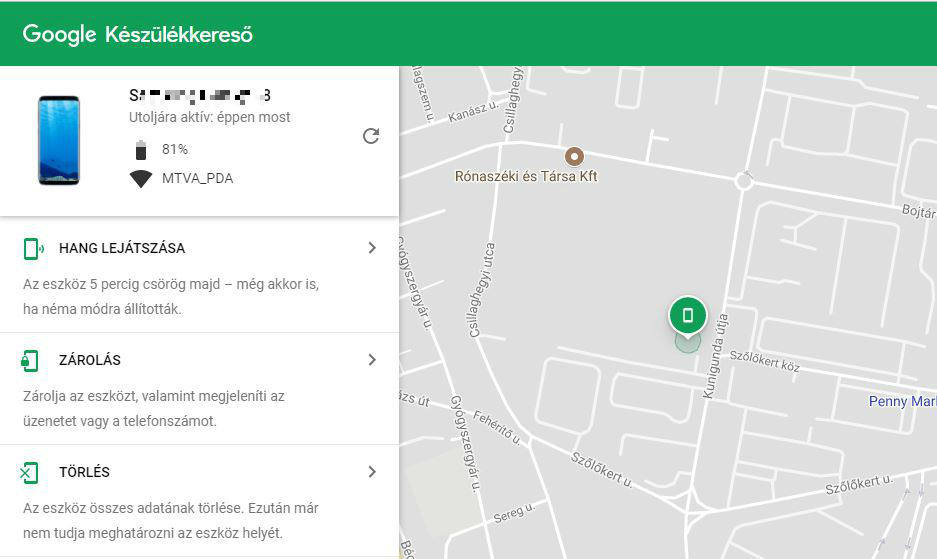The width and height of the screenshot is (937, 559).
Task: Click the roundabout on Kunigunda útja
Action: (743, 181)
